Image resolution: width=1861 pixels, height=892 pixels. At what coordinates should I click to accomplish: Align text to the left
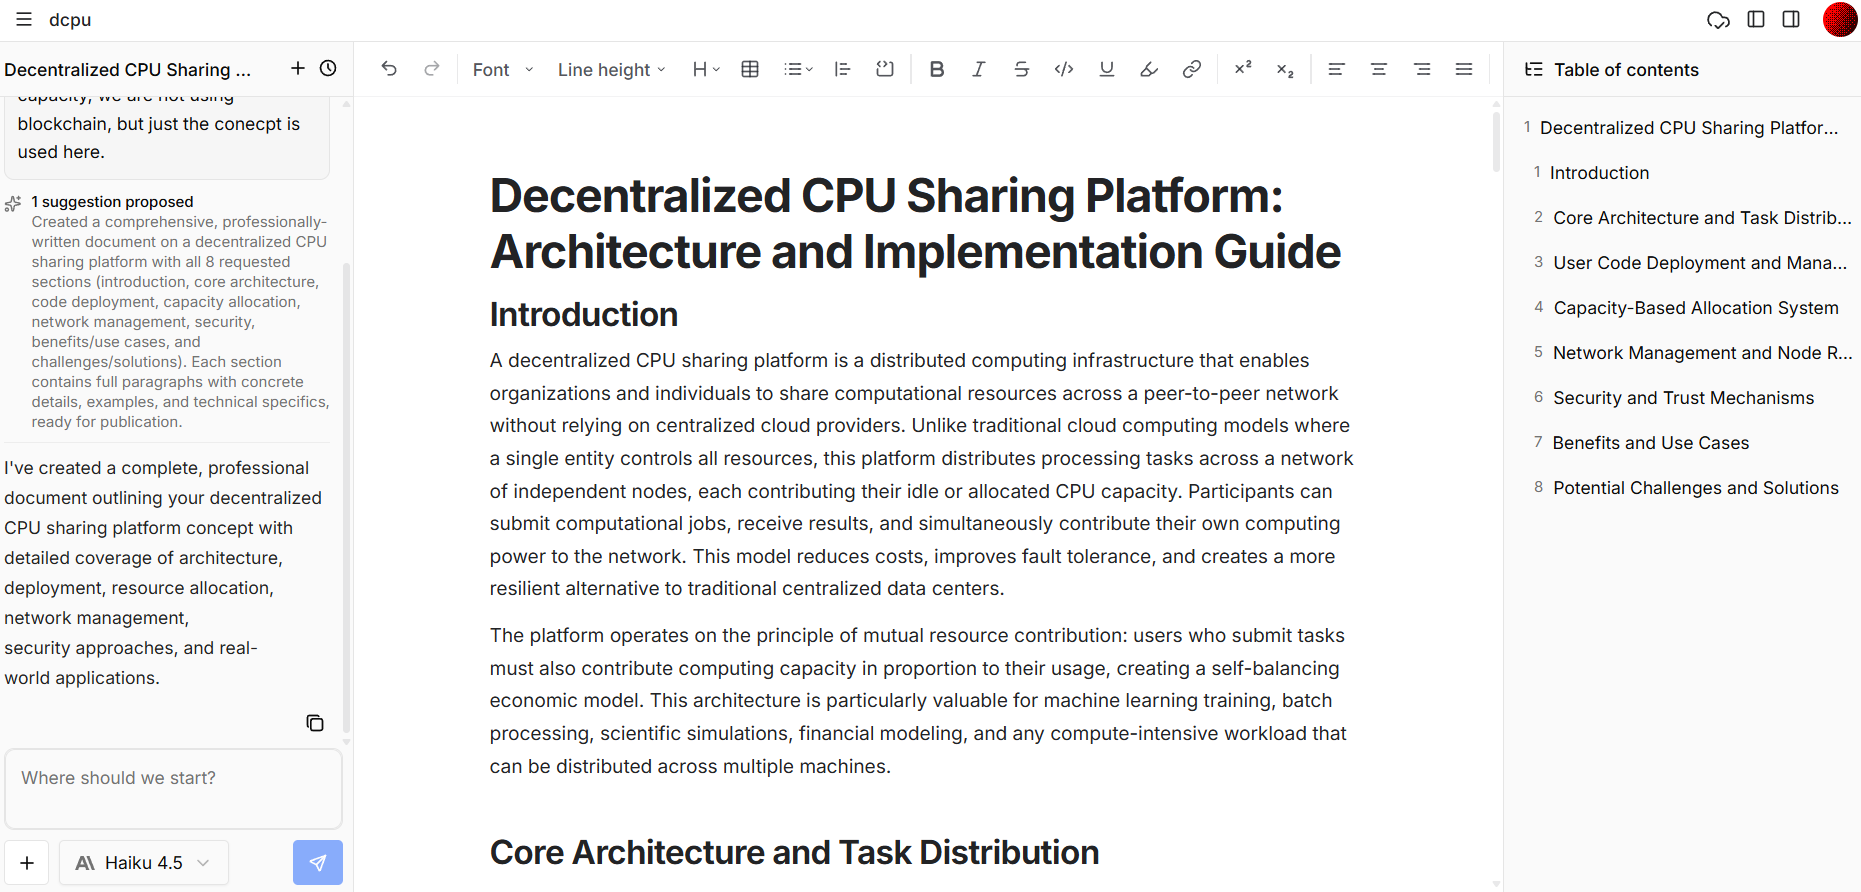pos(1336,69)
